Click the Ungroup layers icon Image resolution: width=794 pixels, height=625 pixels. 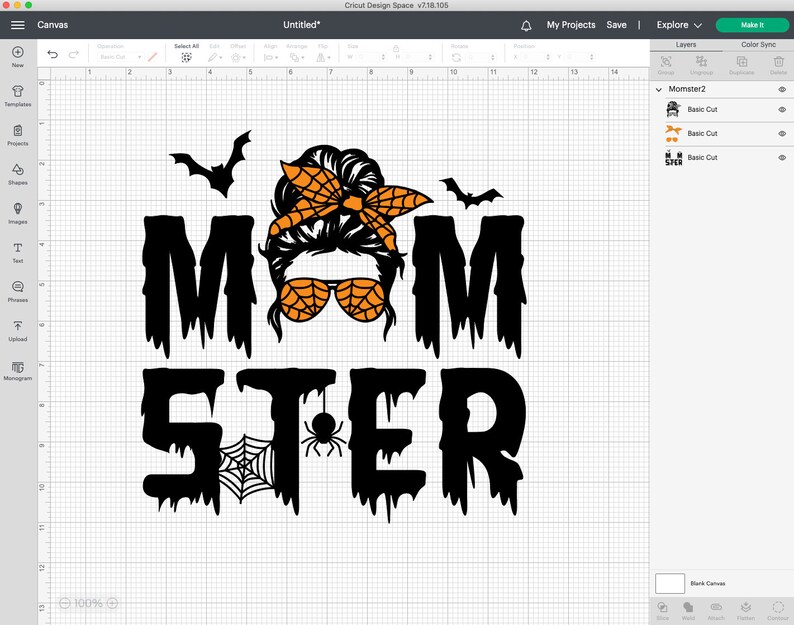(701, 62)
